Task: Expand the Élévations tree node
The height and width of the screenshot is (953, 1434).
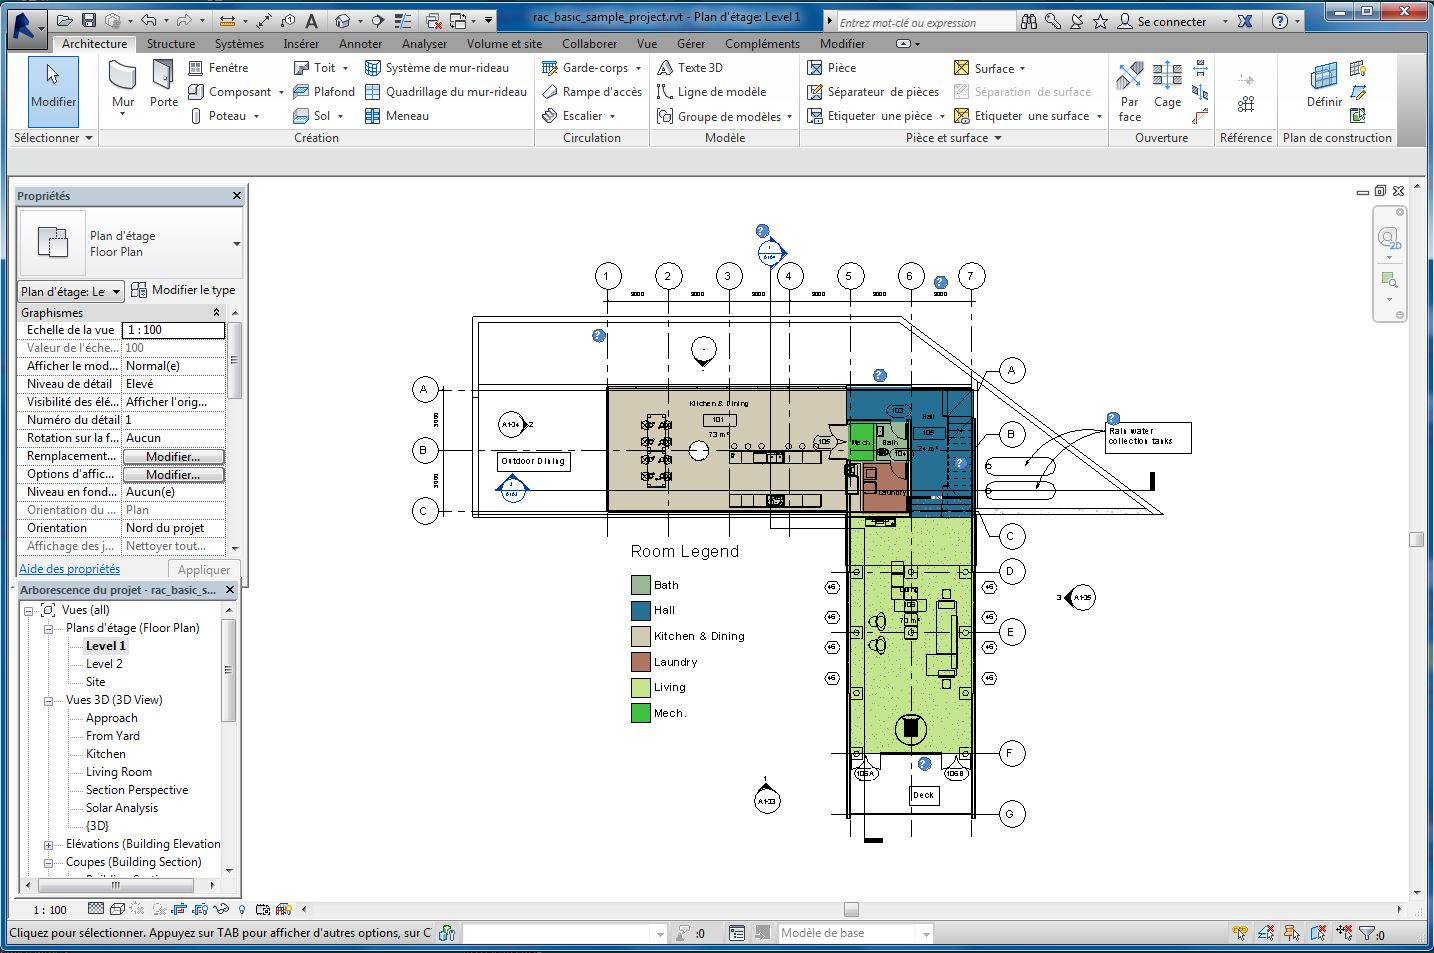Action: pyautogui.click(x=48, y=844)
